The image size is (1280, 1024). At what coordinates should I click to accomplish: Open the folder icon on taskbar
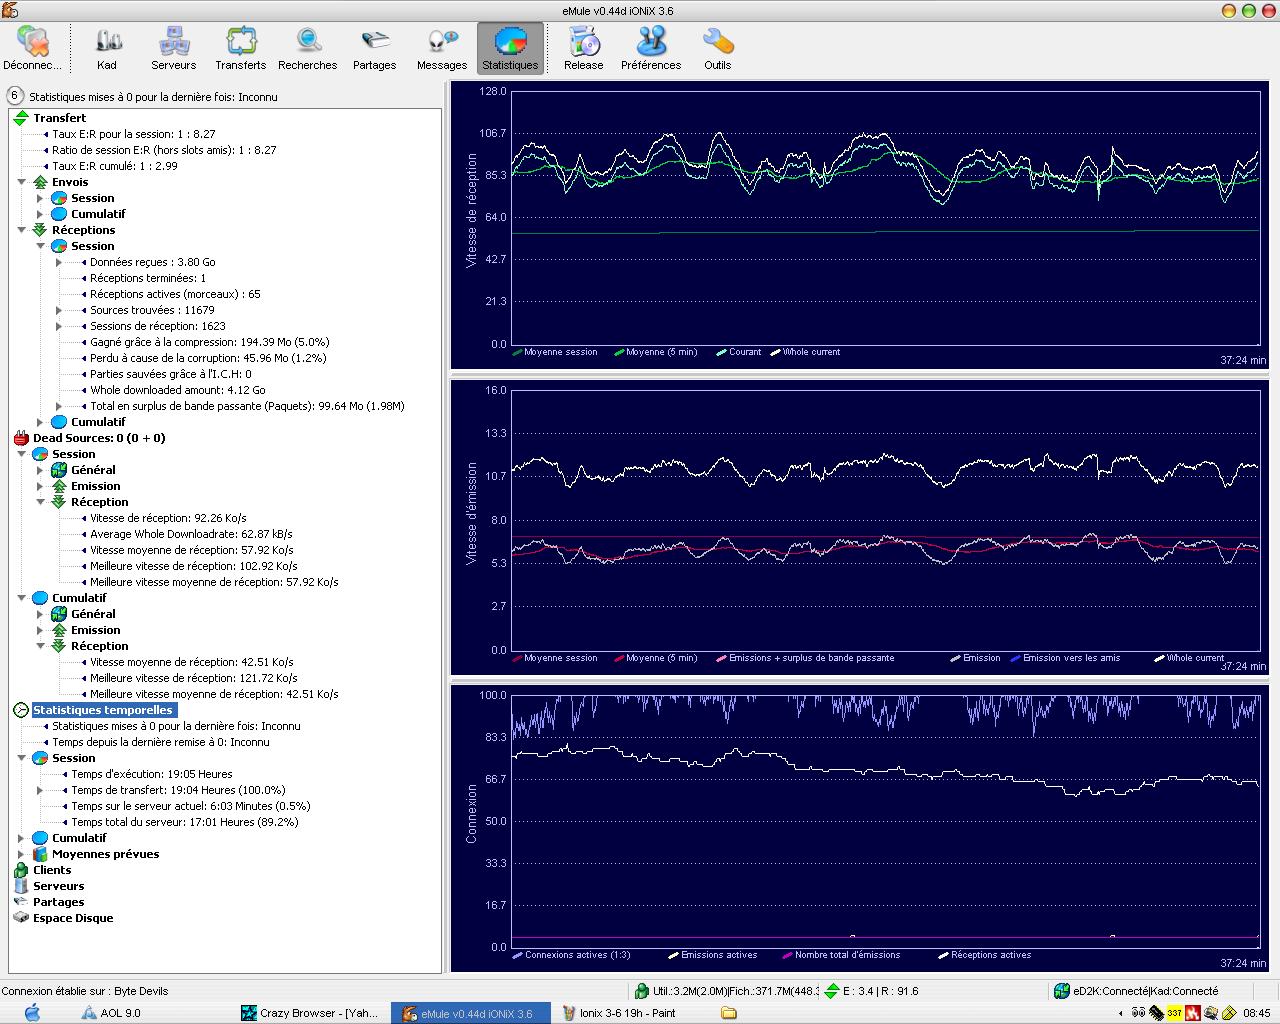(729, 1013)
